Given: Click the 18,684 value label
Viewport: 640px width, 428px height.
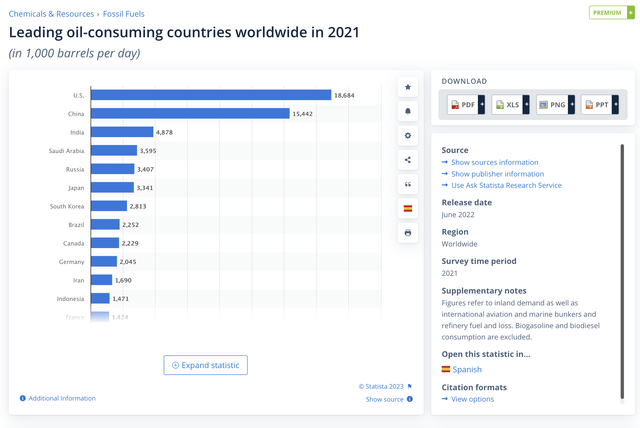Looking at the screenshot, I should click(x=344, y=95).
